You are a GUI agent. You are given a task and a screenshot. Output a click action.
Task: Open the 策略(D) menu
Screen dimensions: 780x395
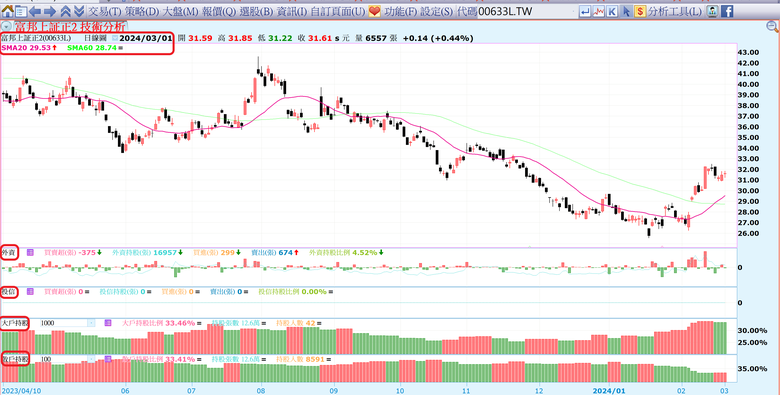tap(142, 11)
